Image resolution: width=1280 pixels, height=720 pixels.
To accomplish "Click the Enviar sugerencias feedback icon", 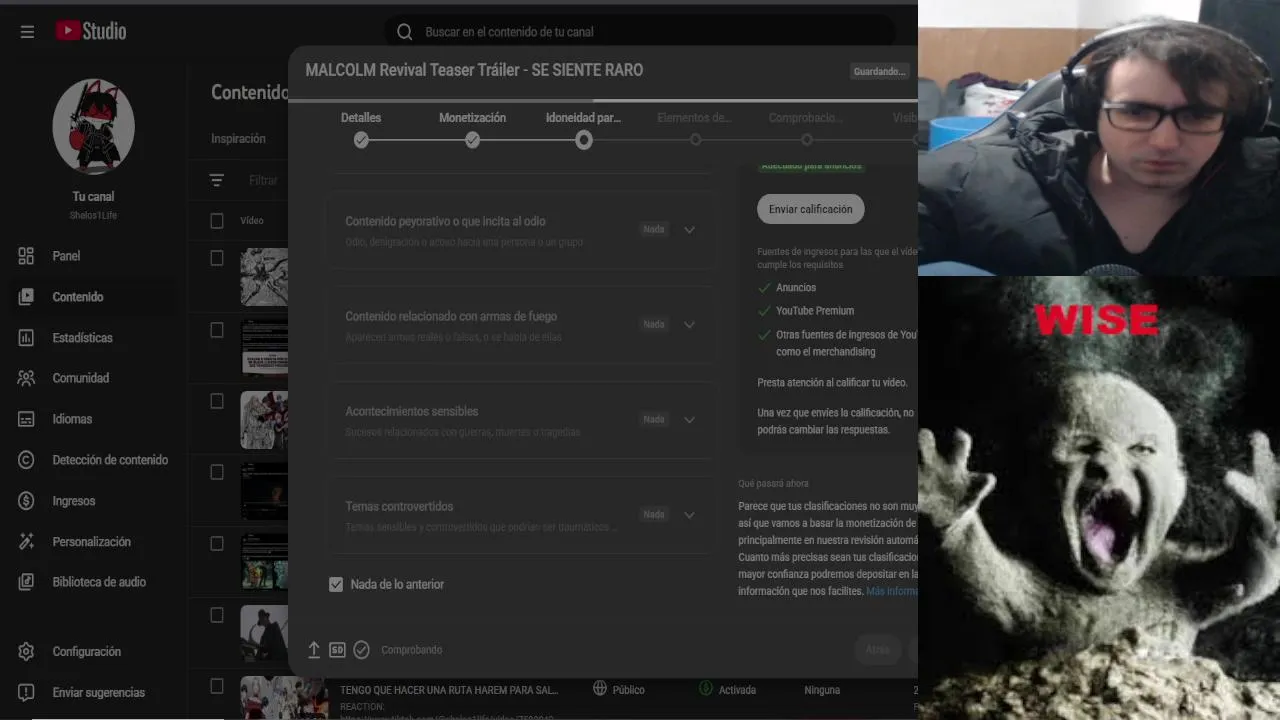I will click(26, 692).
